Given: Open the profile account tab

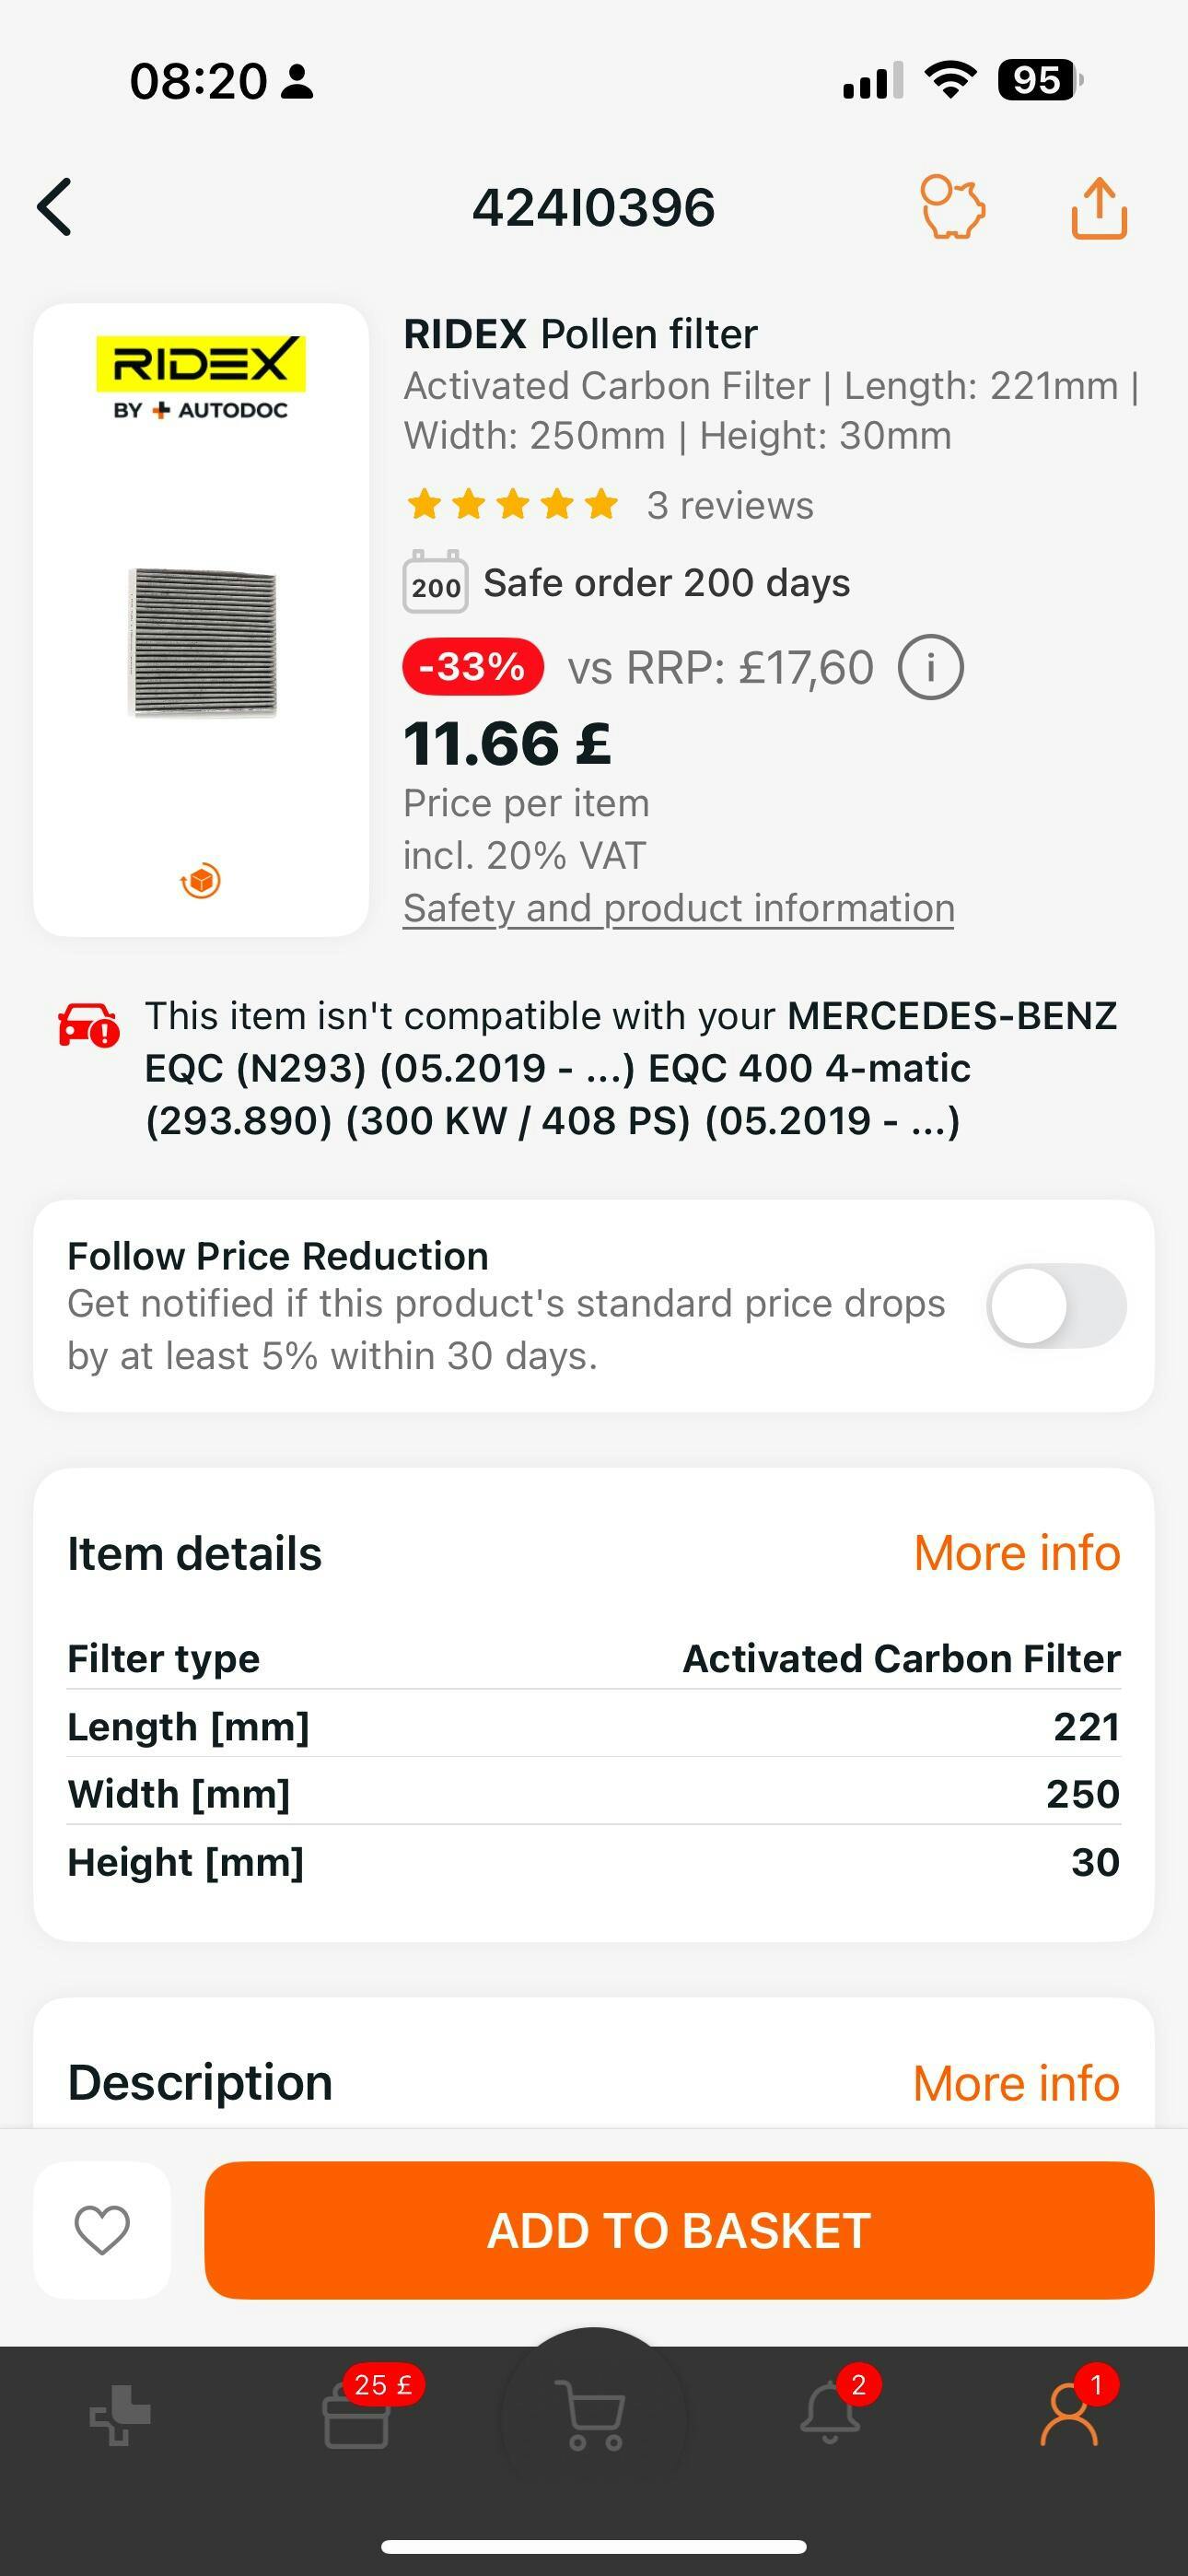Looking at the screenshot, I should pyautogui.click(x=1069, y=2414).
